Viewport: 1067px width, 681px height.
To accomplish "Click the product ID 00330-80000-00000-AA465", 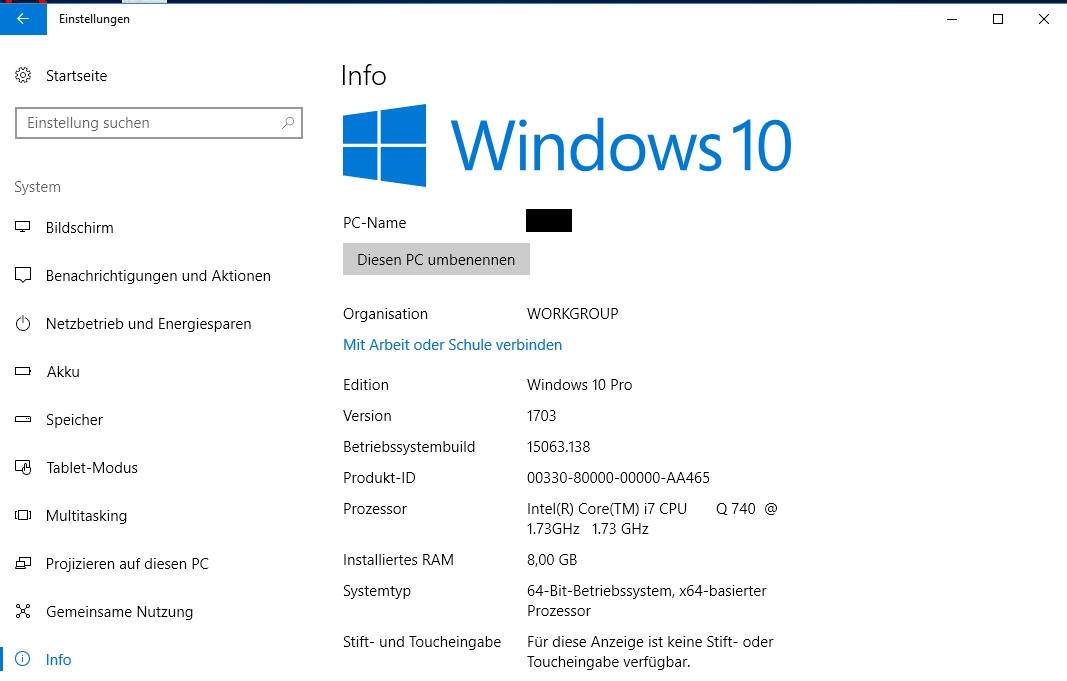I will 618,478.
